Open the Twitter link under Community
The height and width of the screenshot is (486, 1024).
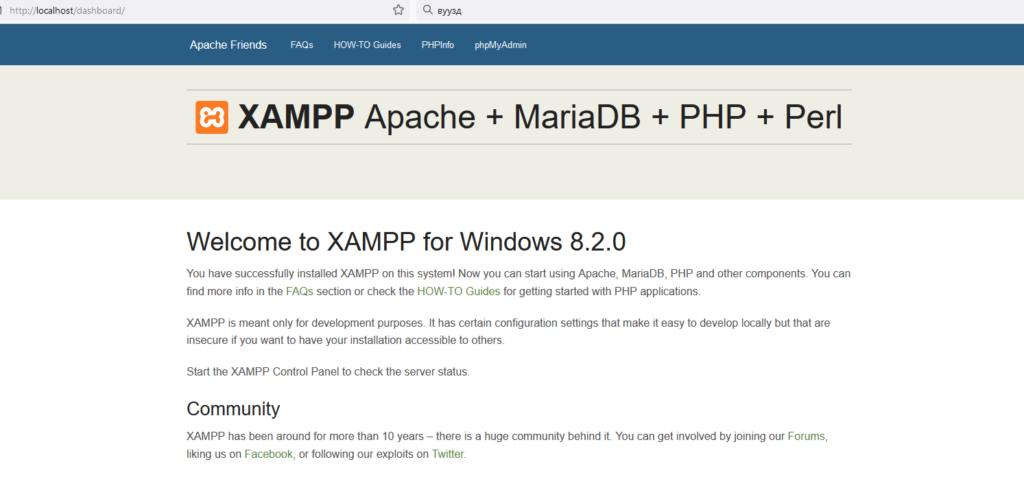click(448, 454)
